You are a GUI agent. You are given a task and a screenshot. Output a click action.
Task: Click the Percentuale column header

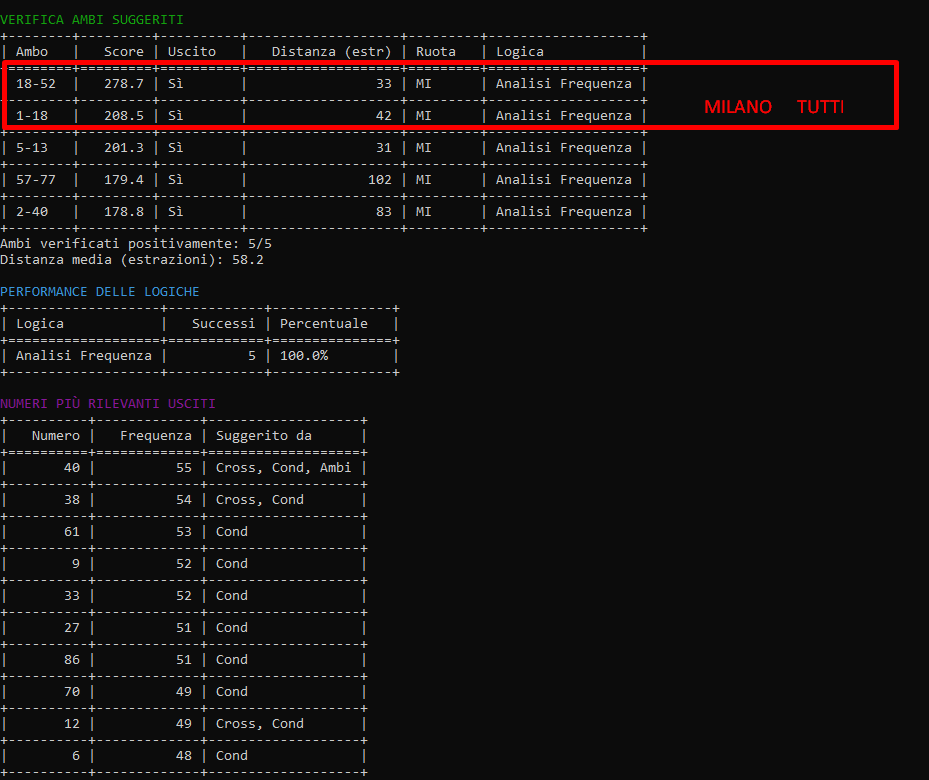(x=324, y=323)
